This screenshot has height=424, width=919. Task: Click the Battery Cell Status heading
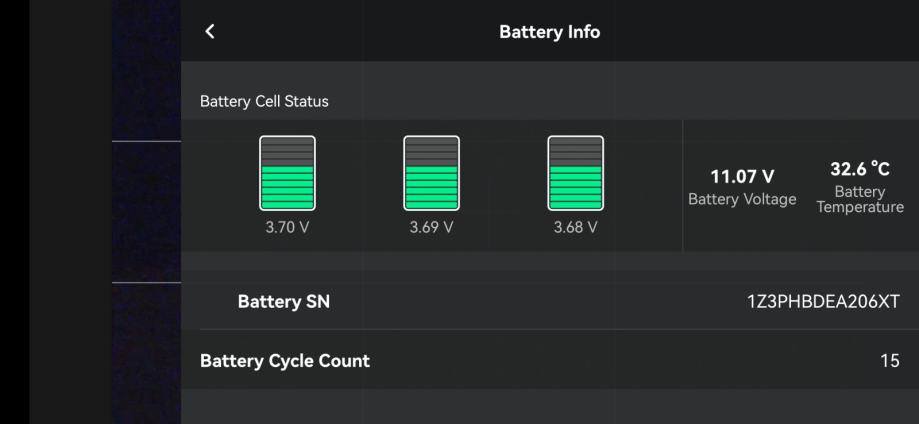tap(264, 101)
